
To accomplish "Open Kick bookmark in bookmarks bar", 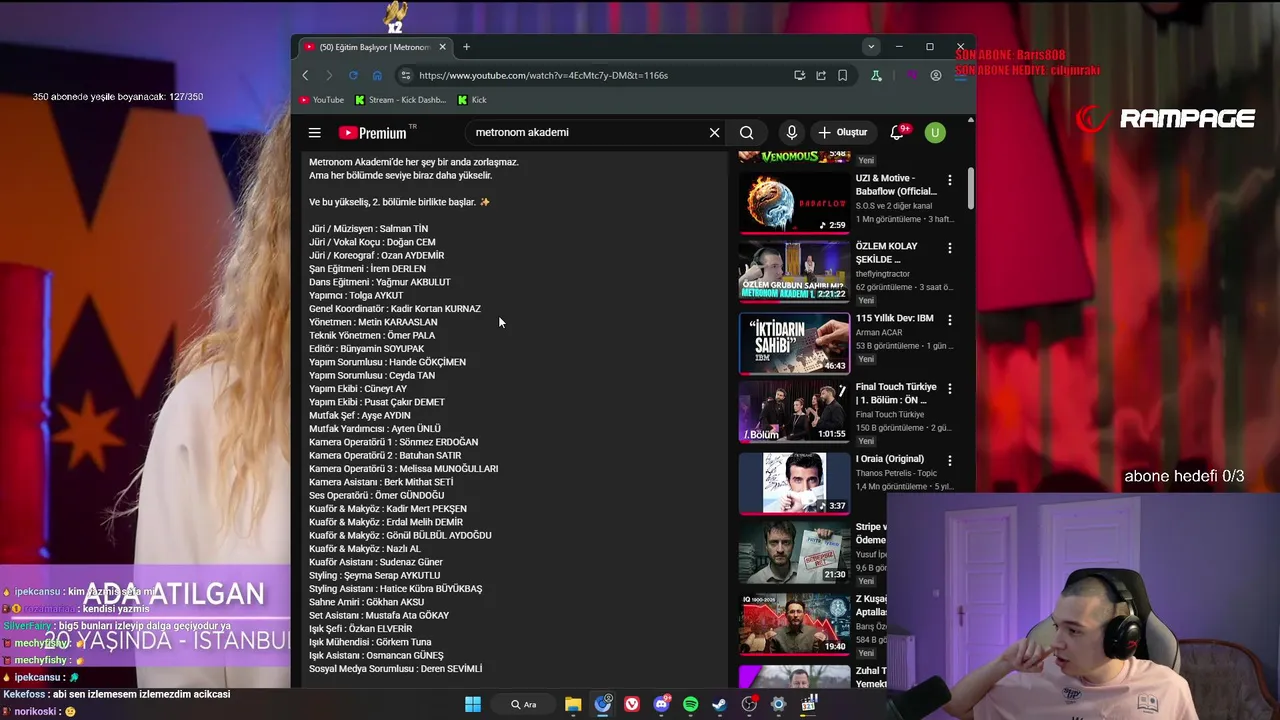I will click(472, 100).
